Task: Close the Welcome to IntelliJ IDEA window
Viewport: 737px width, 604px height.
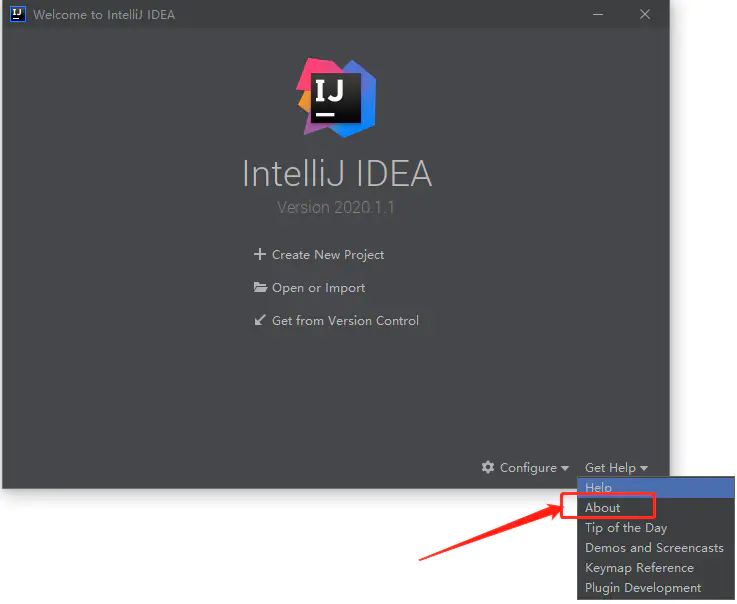Action: click(645, 15)
